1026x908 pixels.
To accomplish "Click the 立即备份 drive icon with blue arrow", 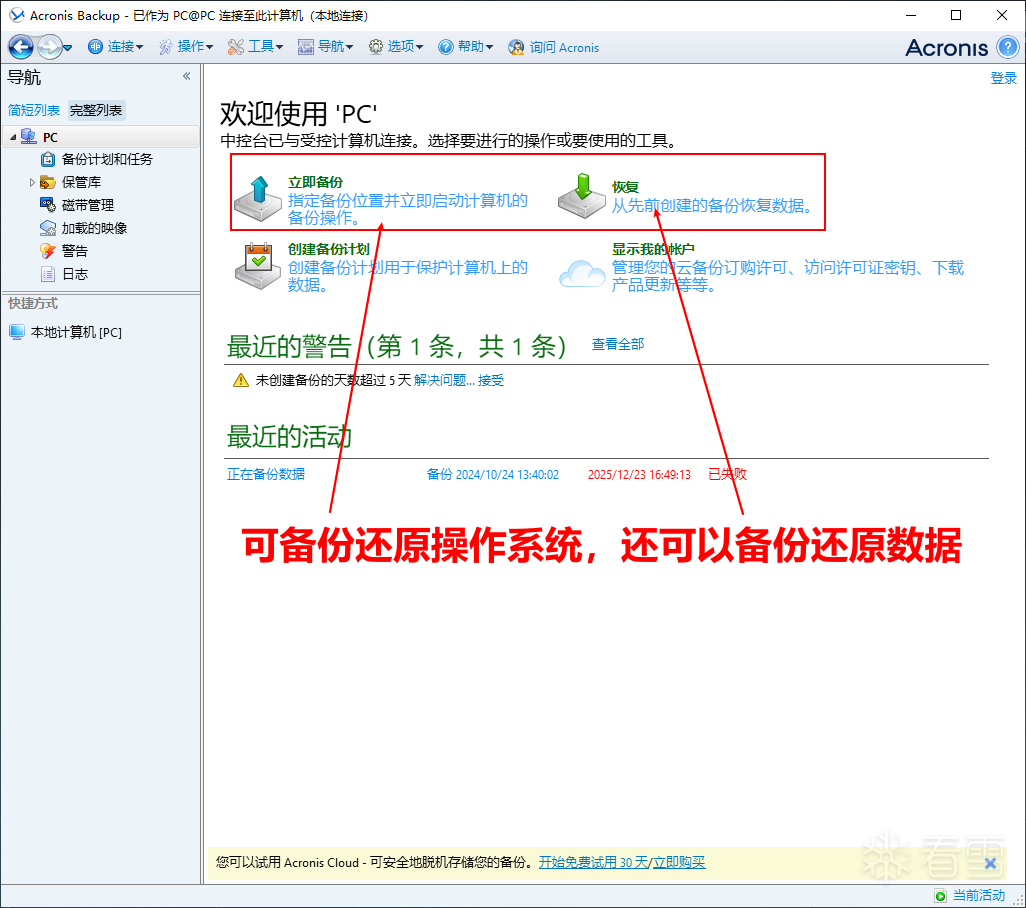I will pyautogui.click(x=258, y=198).
